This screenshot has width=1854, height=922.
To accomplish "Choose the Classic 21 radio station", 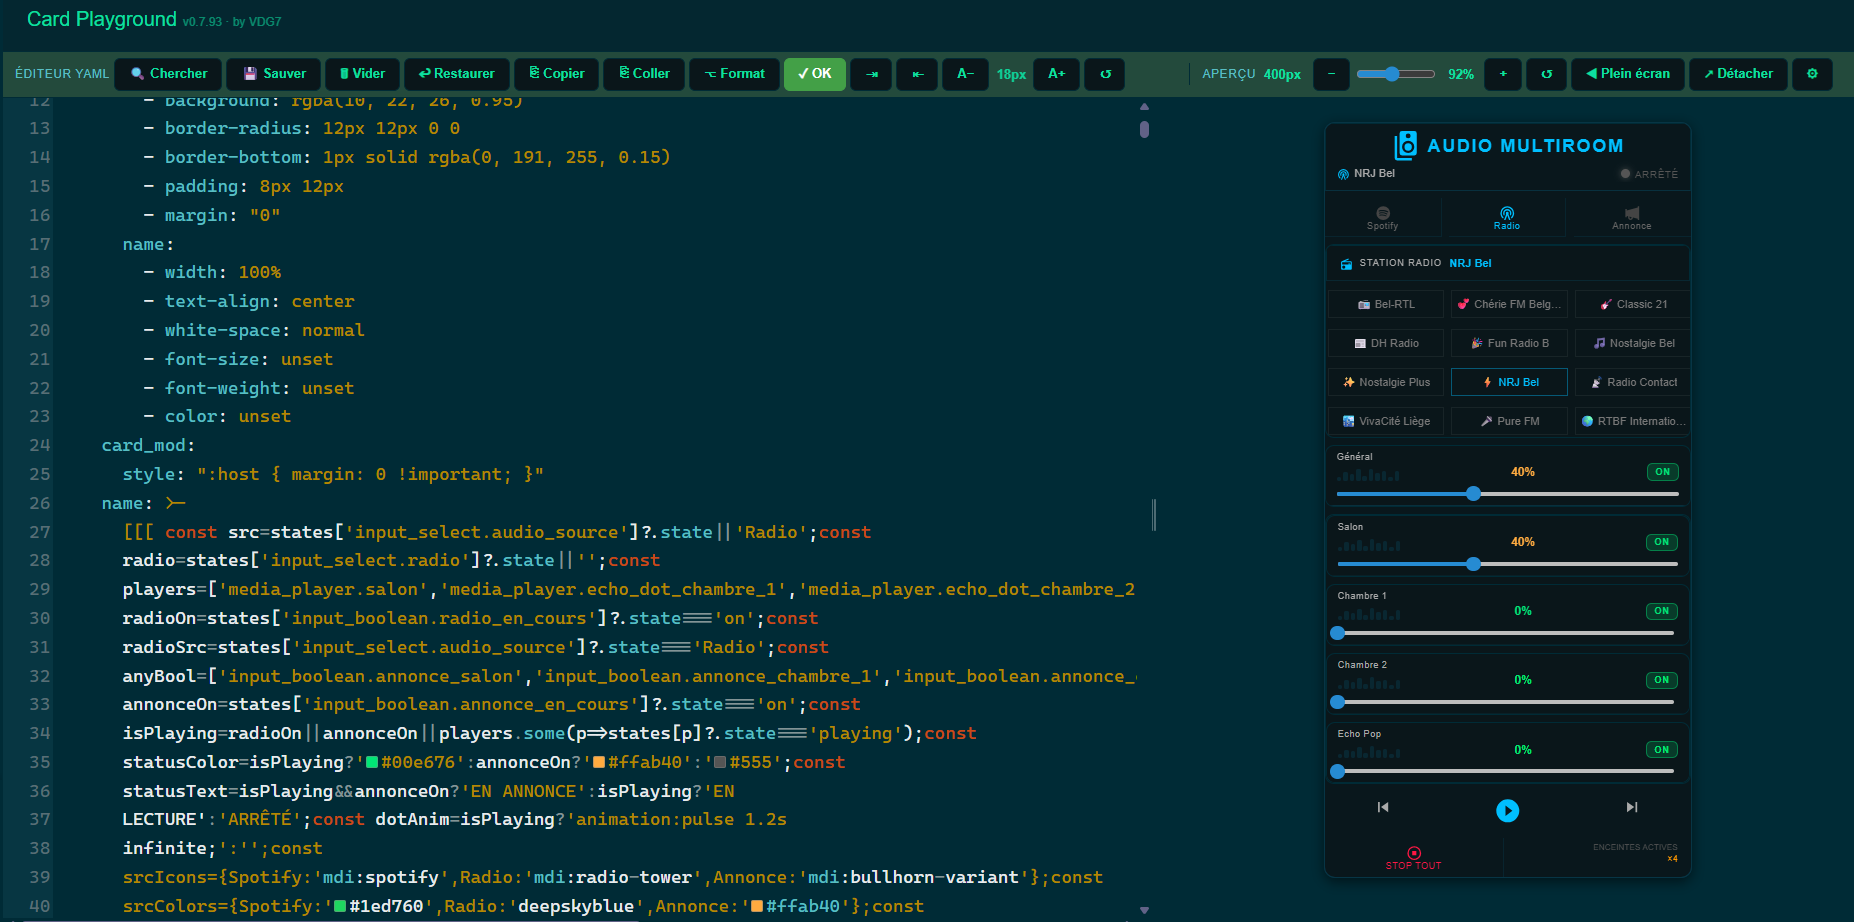I will click(x=1632, y=304).
